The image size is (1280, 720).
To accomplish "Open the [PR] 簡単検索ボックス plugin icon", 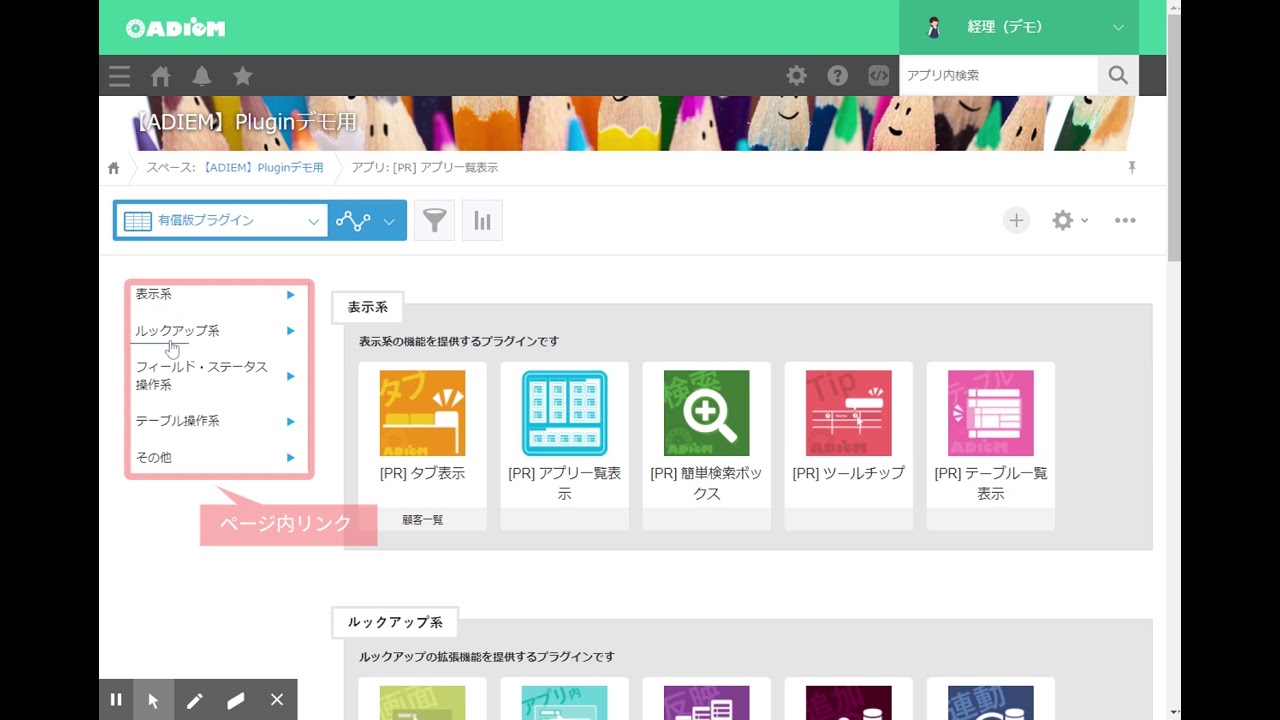I will (706, 413).
